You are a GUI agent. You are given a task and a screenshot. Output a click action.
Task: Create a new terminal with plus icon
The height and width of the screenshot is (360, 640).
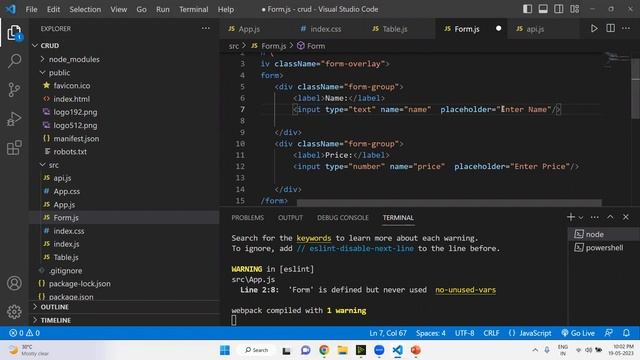pos(571,217)
